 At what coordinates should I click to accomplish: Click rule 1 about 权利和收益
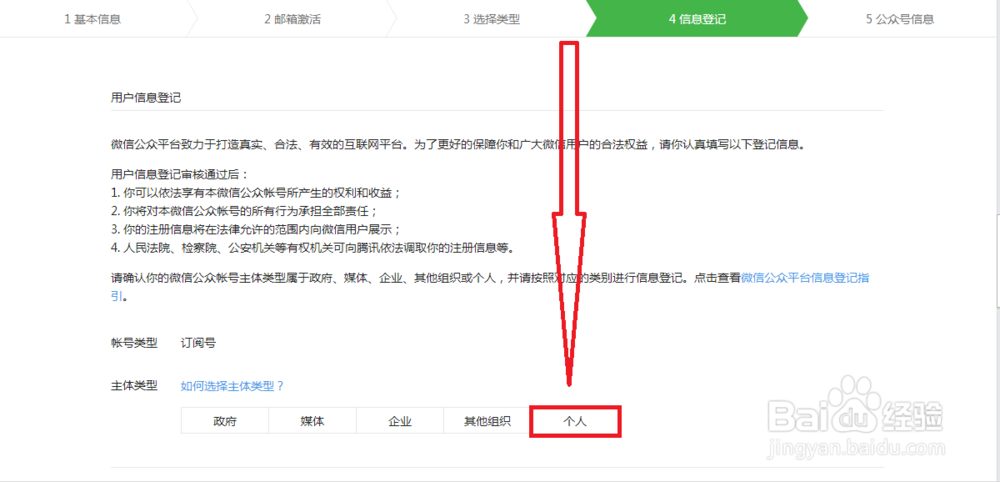(x=256, y=193)
